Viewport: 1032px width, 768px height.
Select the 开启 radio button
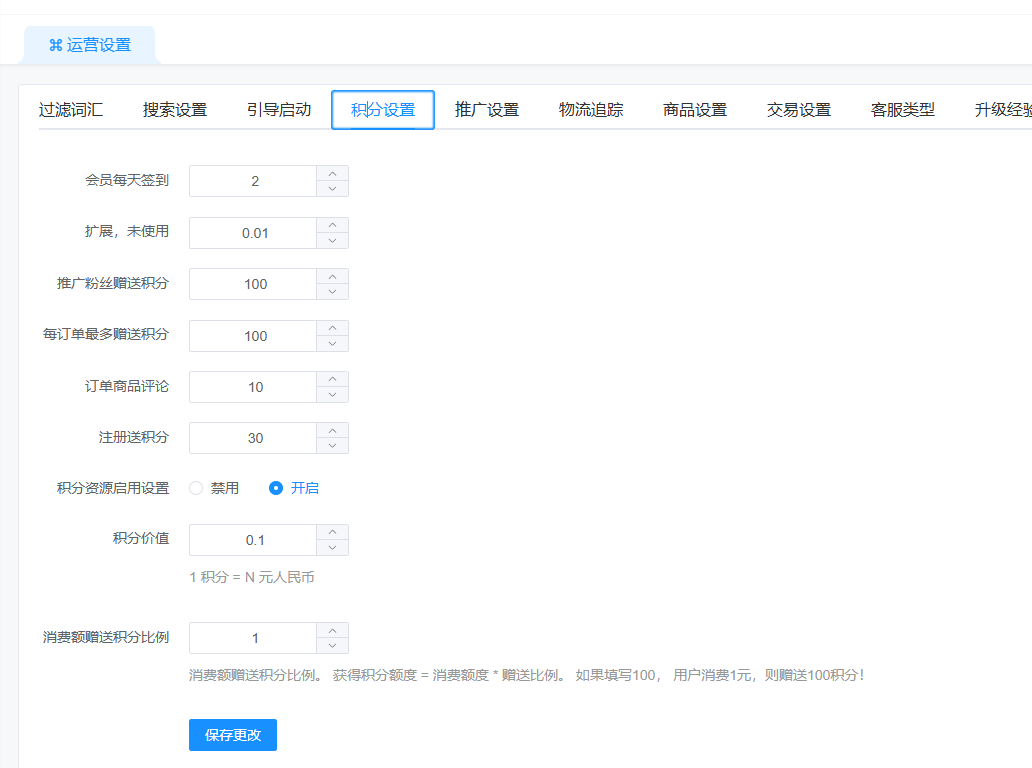(x=276, y=488)
